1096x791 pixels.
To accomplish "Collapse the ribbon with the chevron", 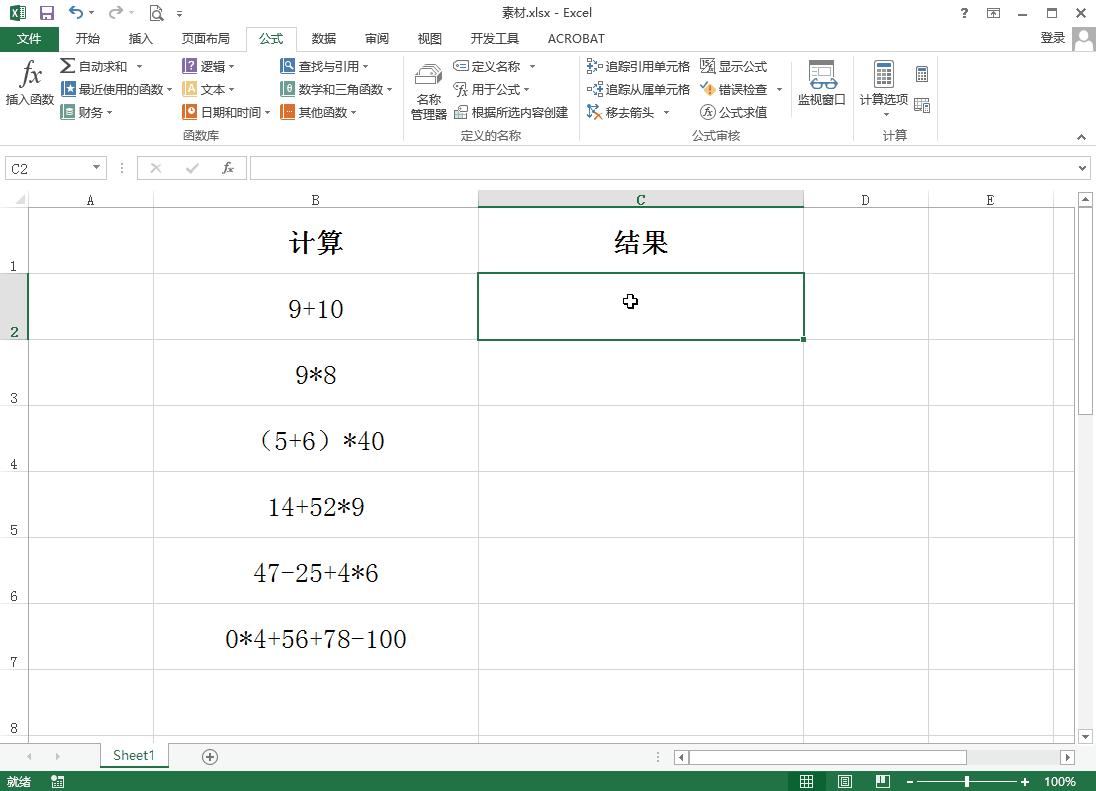I will 1081,137.
